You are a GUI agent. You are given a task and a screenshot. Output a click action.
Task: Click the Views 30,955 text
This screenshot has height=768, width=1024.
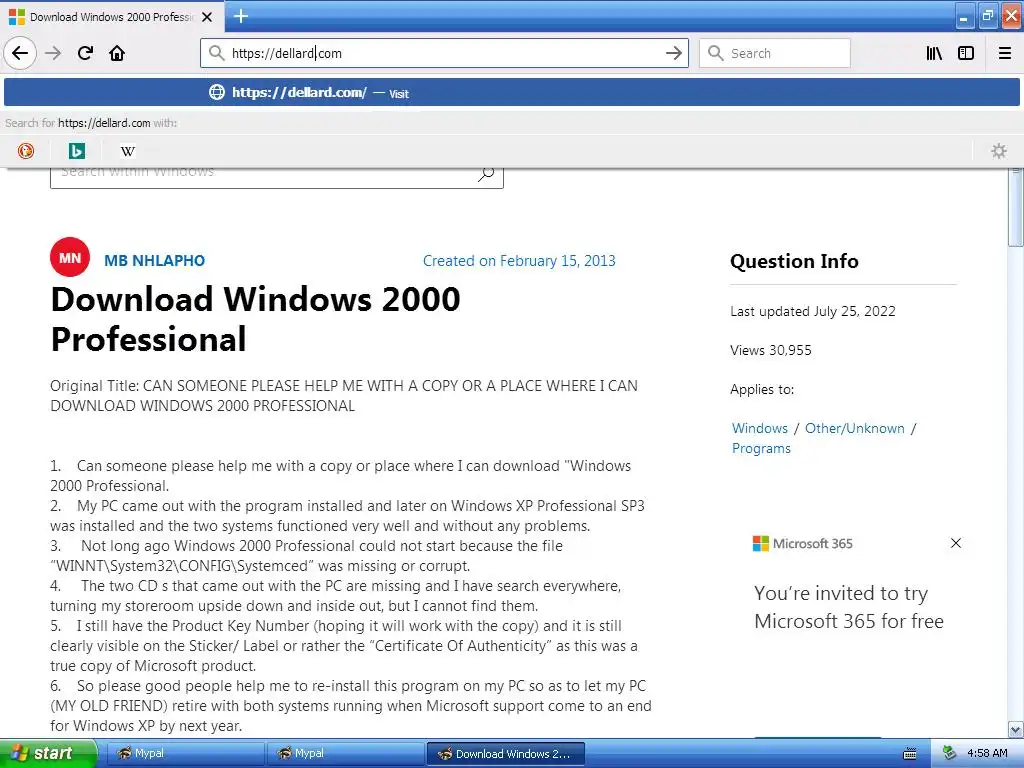[771, 351]
